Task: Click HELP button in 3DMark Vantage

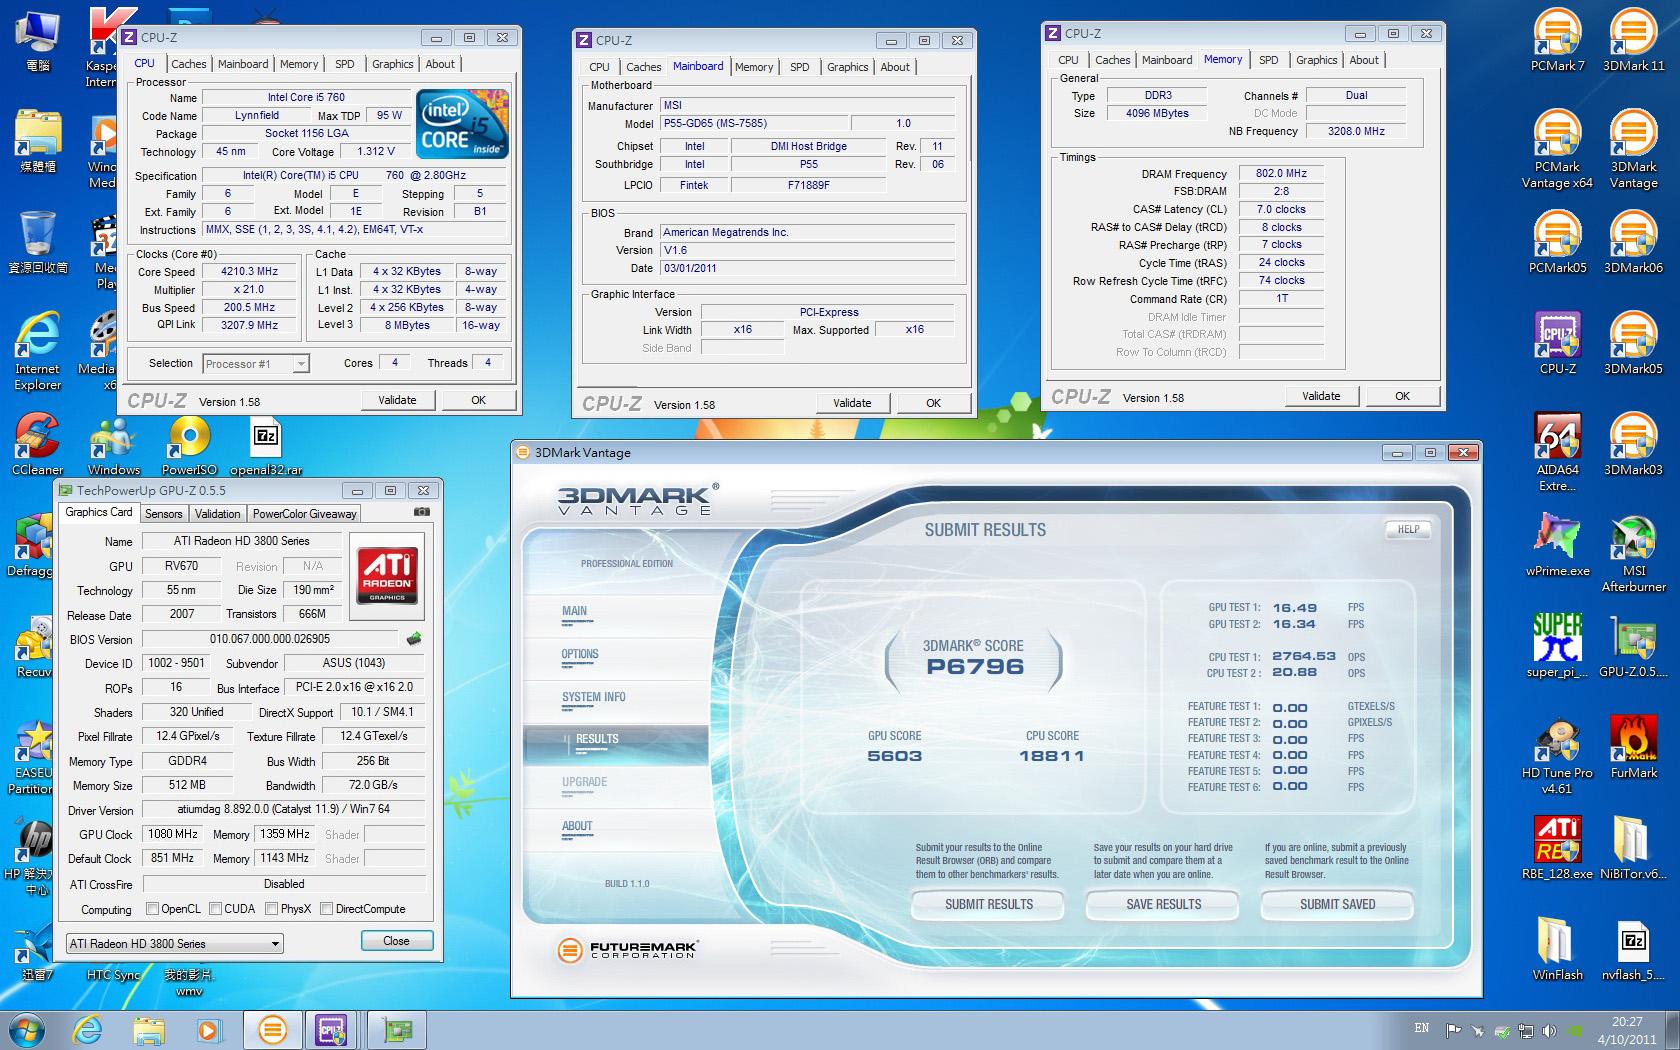Action: pos(1409,529)
